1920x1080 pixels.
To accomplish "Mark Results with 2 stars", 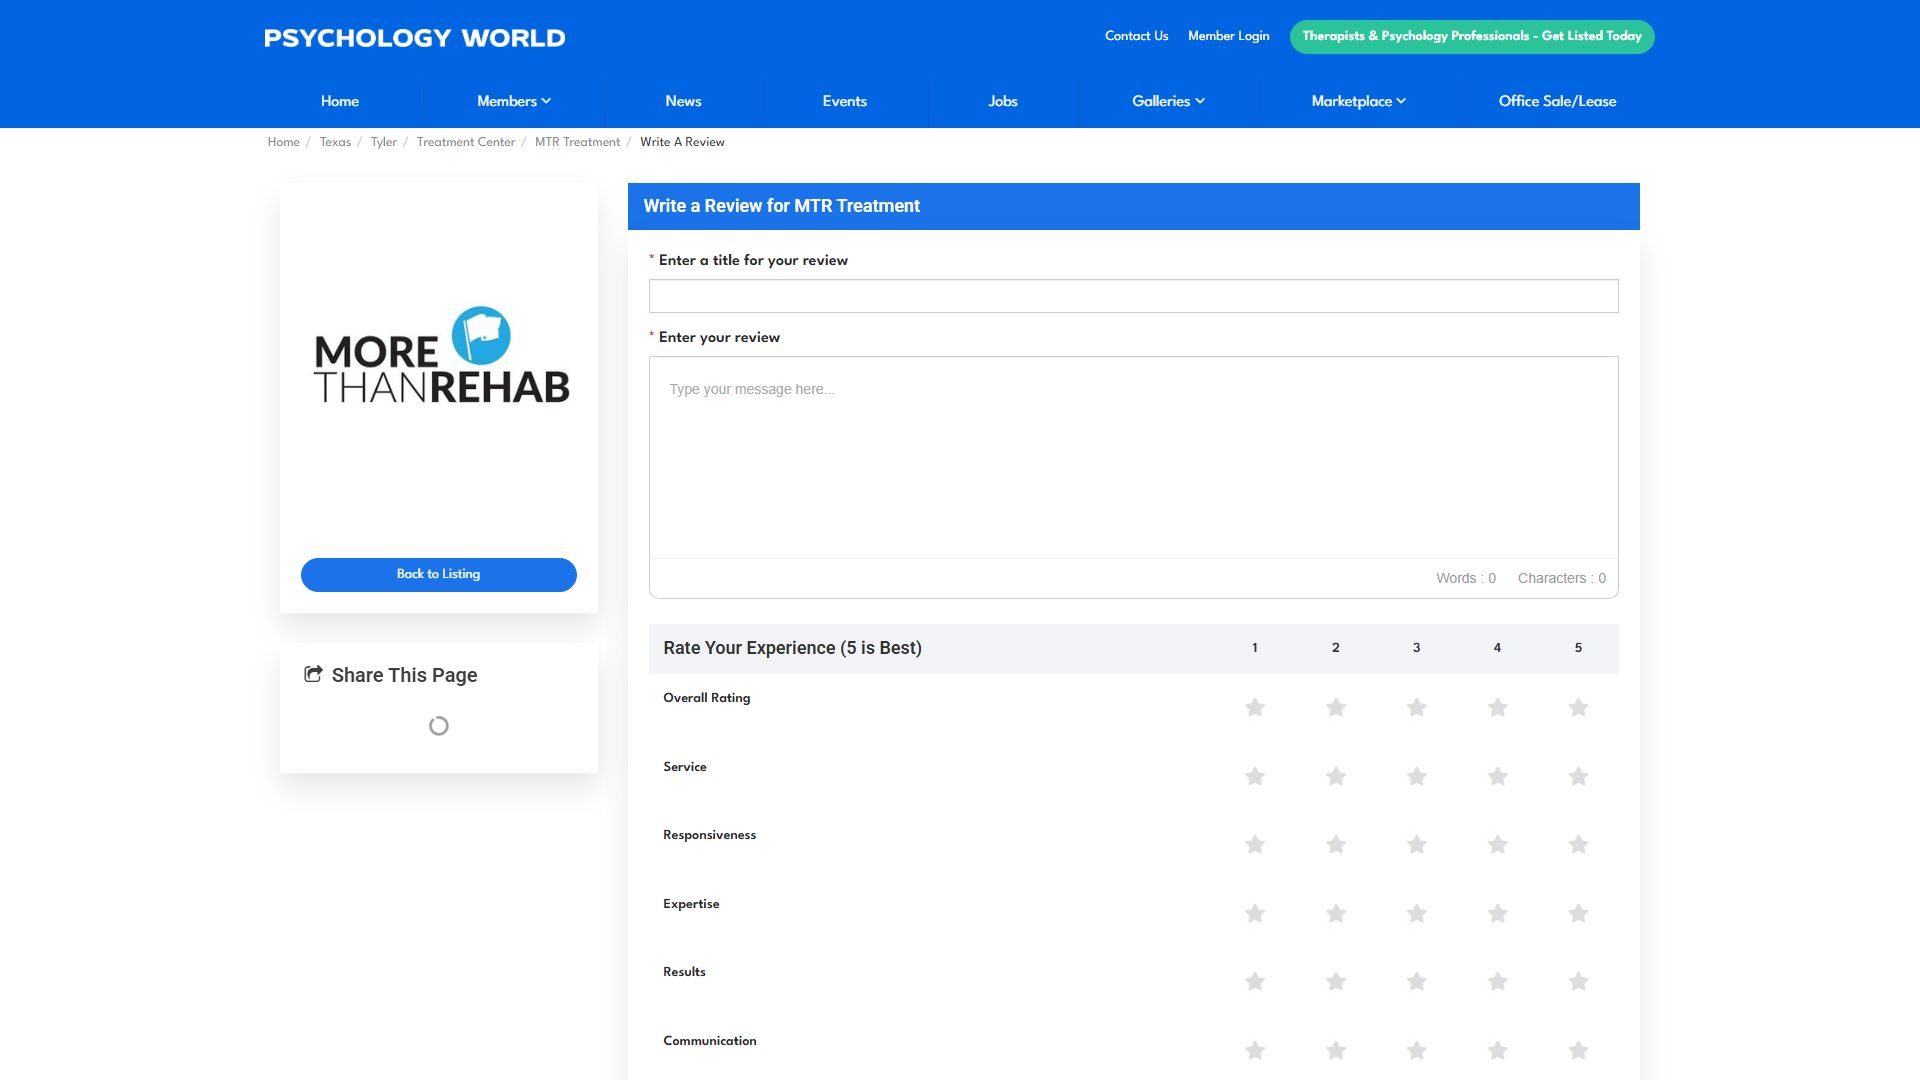I will tap(1336, 982).
